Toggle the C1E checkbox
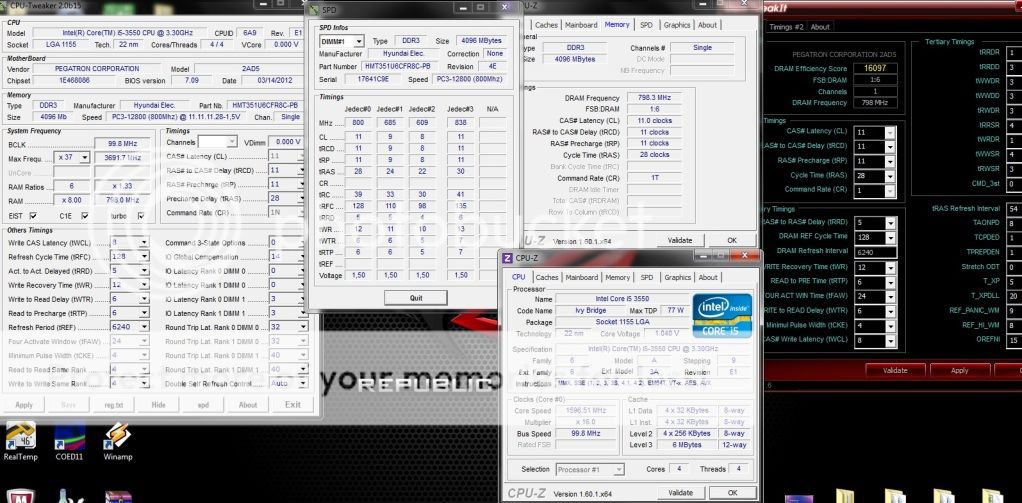Viewport: 1022px width, 503px height. (x=86, y=215)
